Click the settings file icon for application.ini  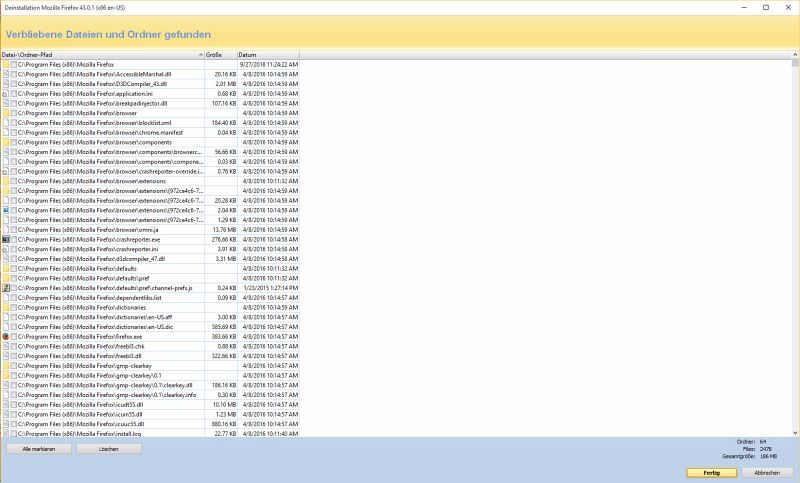[x=6, y=94]
